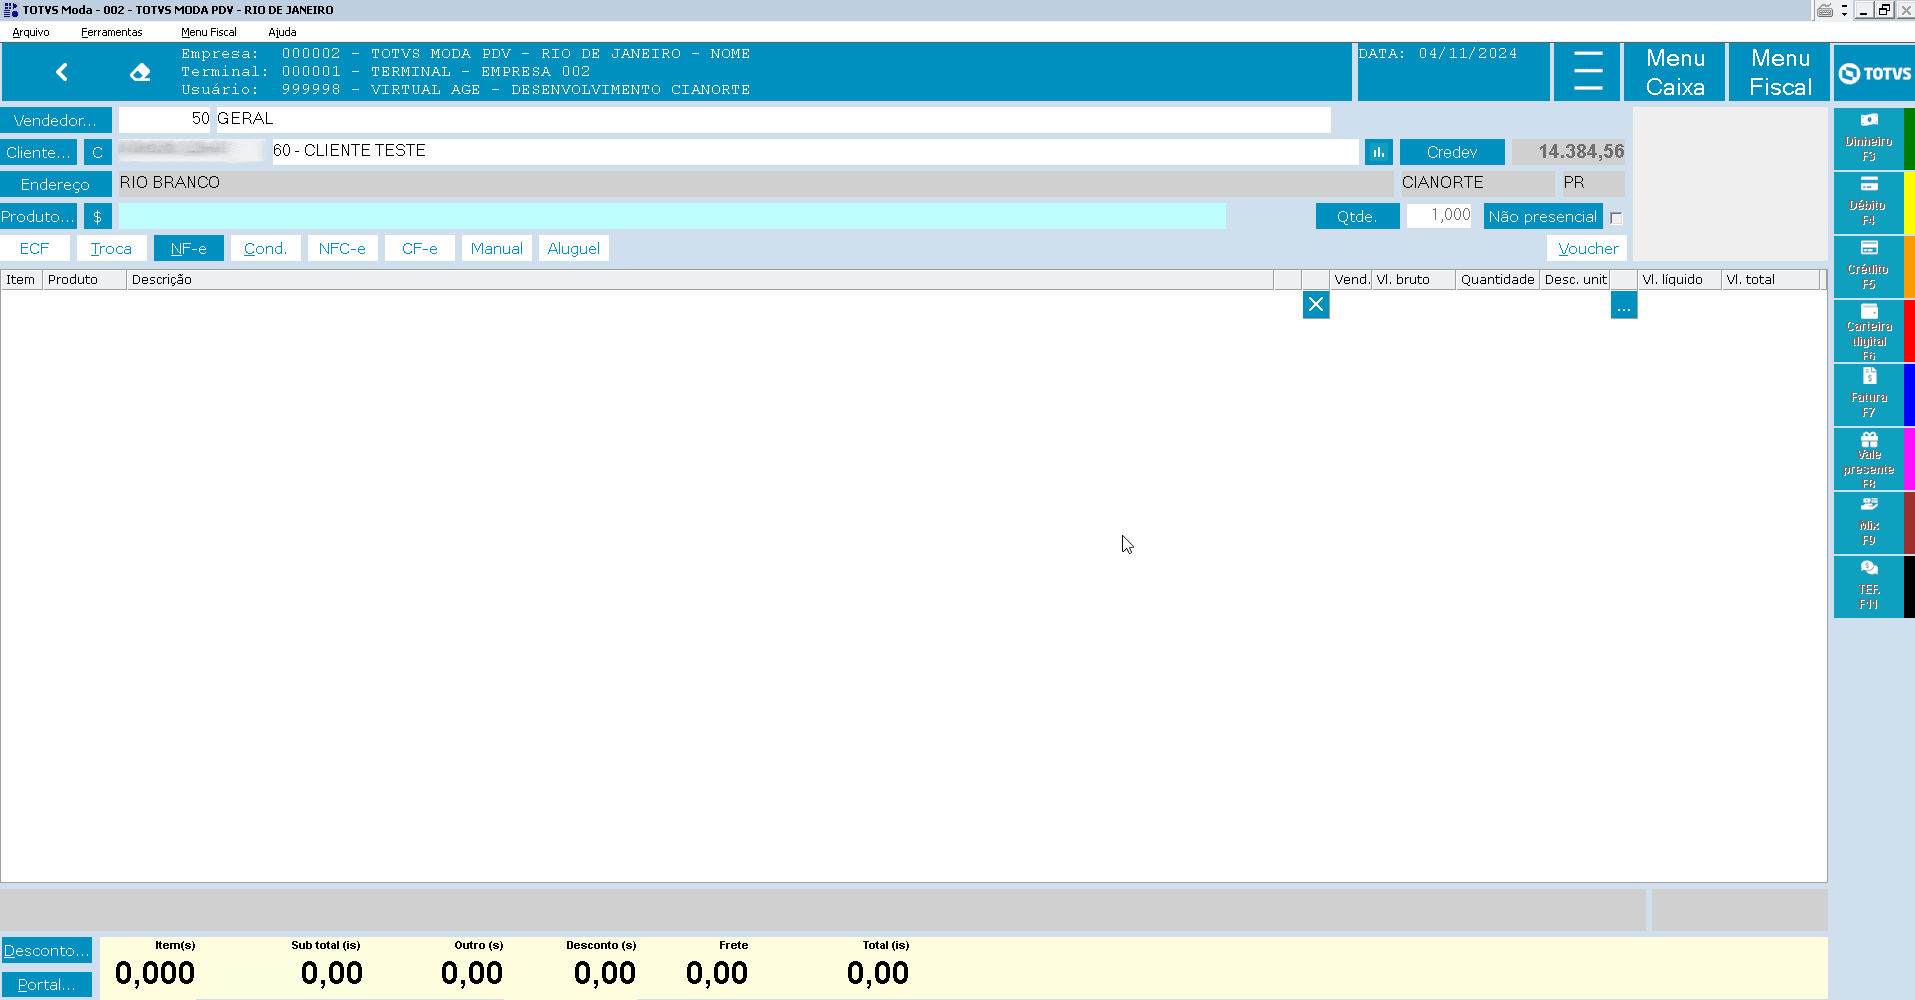Switch to the Troca tab
The width and height of the screenshot is (1915, 1000).
pyautogui.click(x=111, y=248)
